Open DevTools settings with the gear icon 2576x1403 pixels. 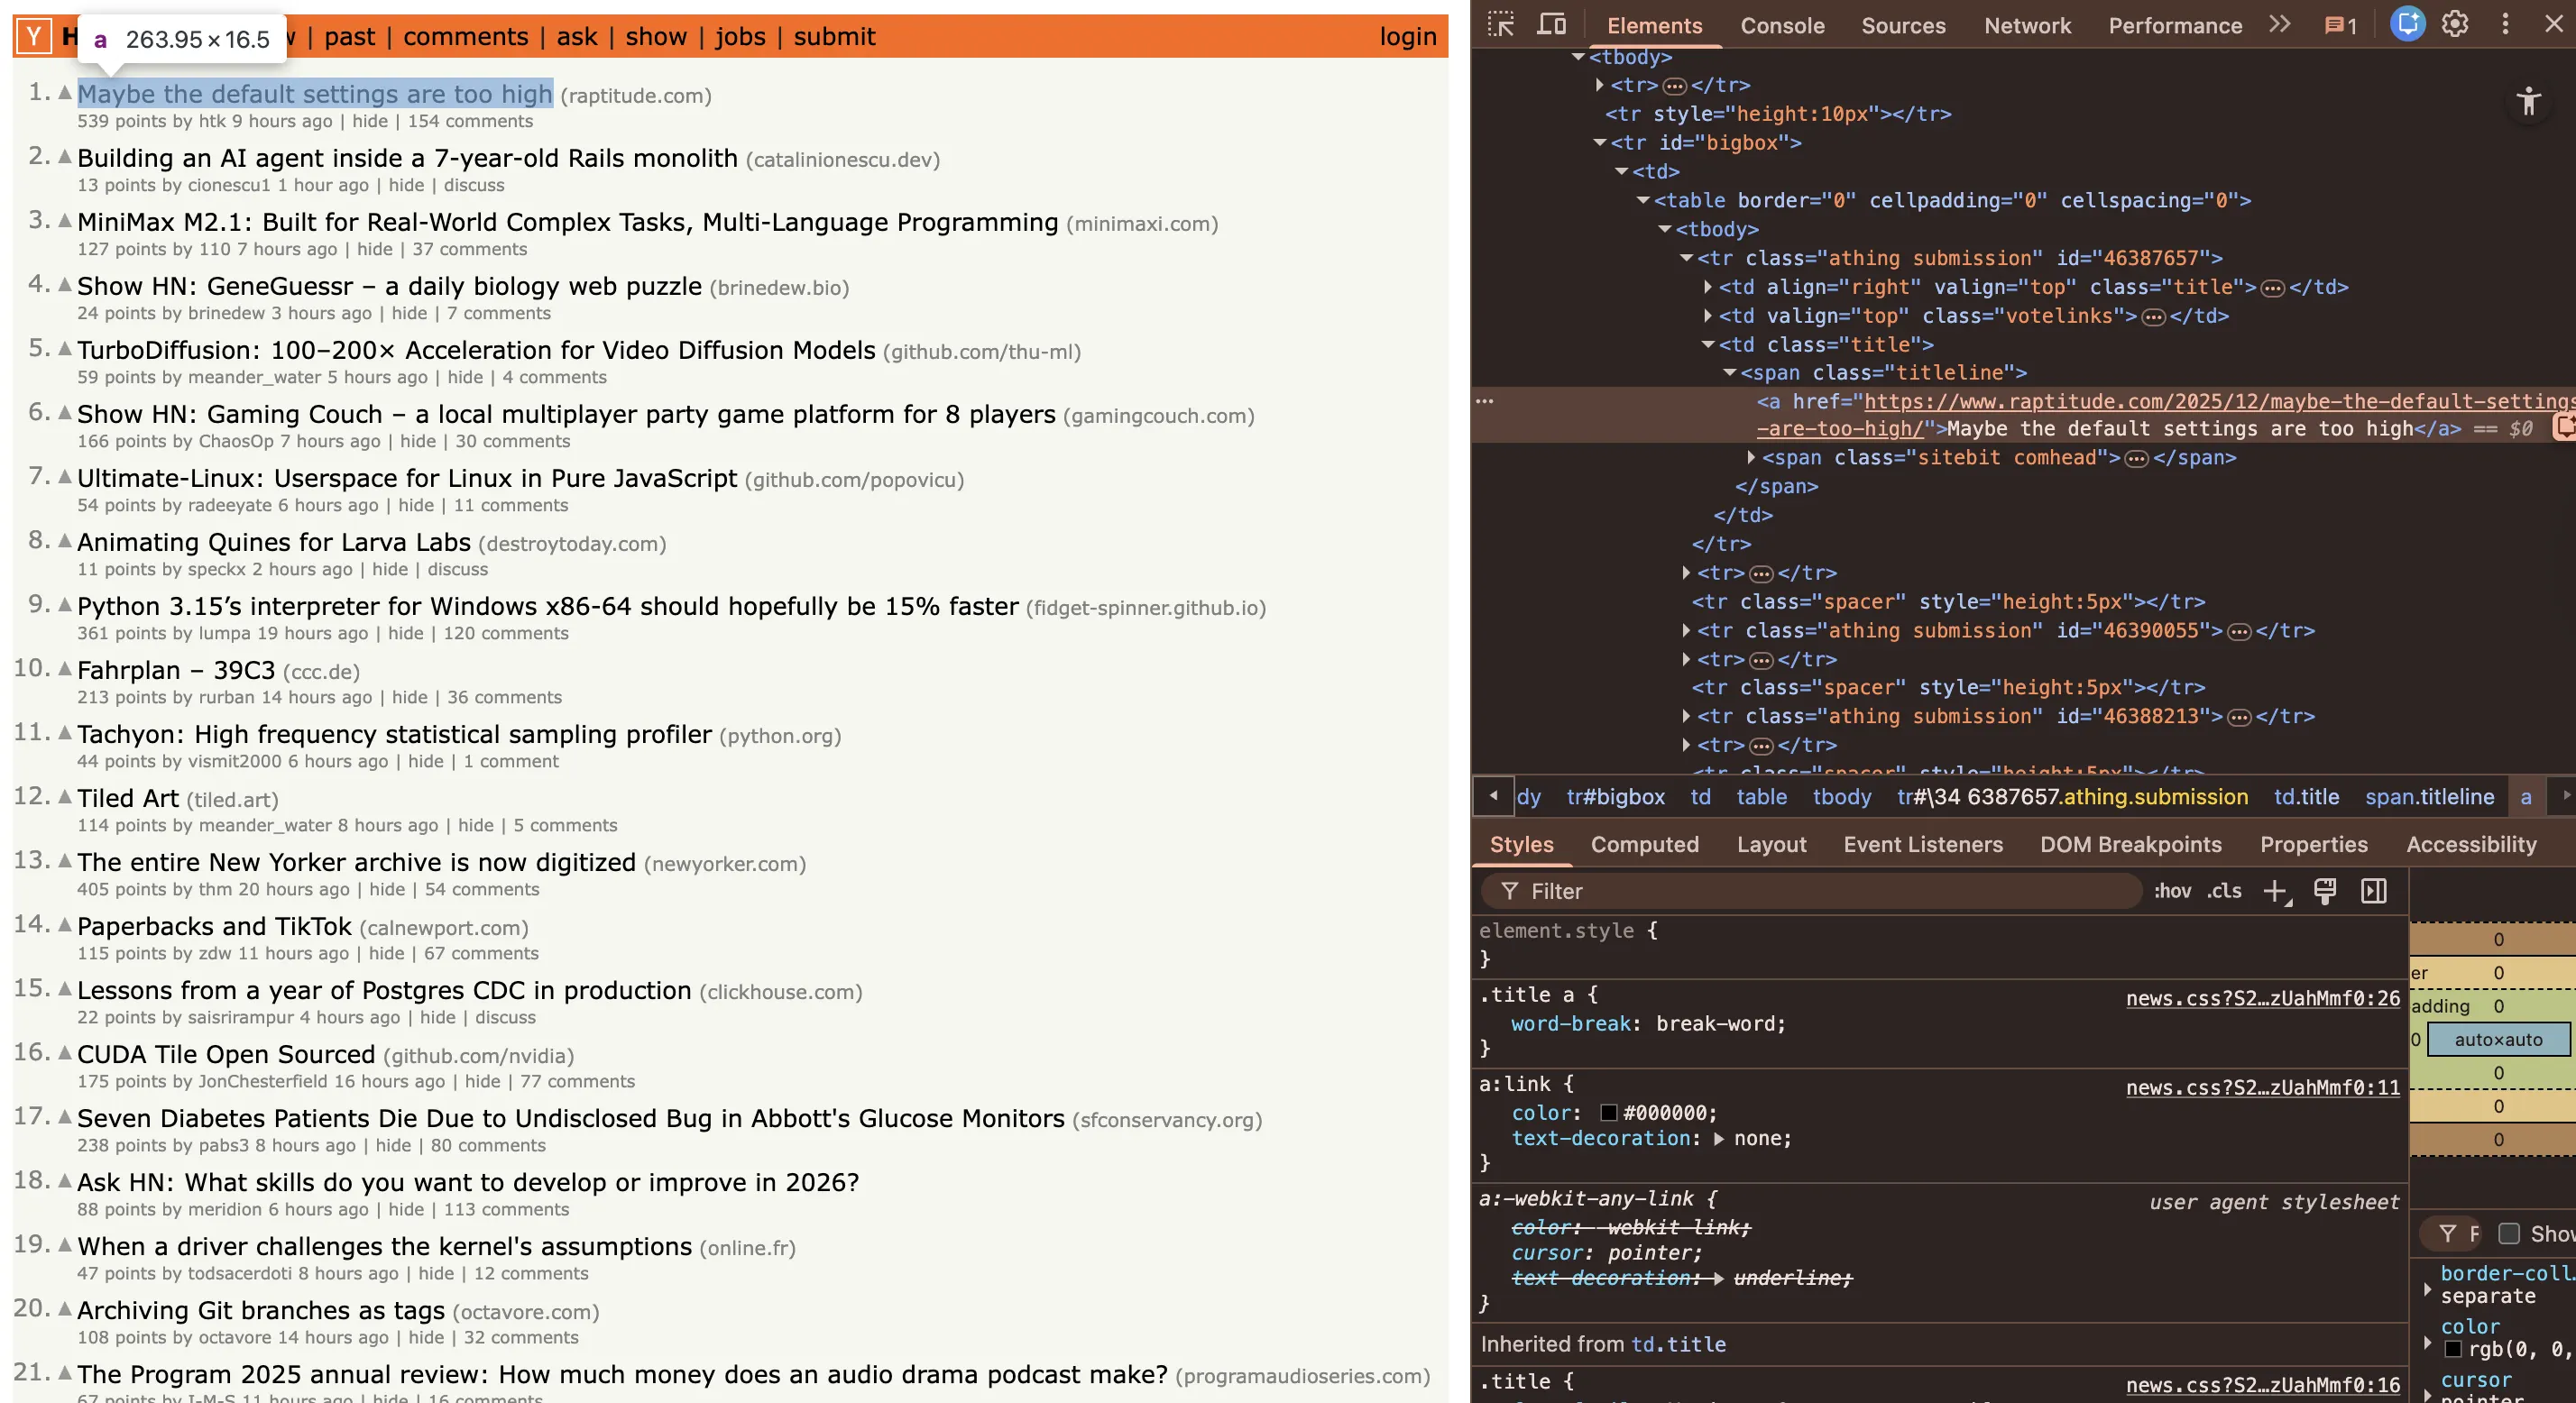(2455, 24)
